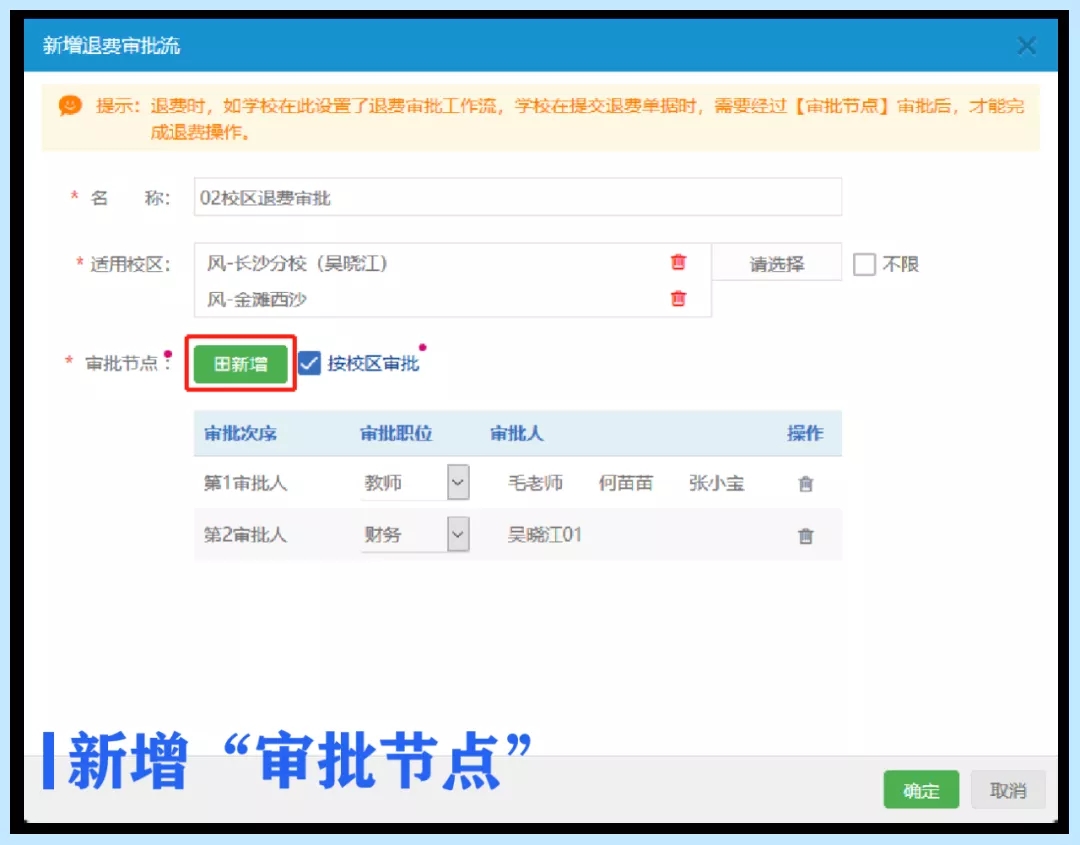Click the orange smiley tip icon
The image size is (1080, 845).
pos(70,106)
